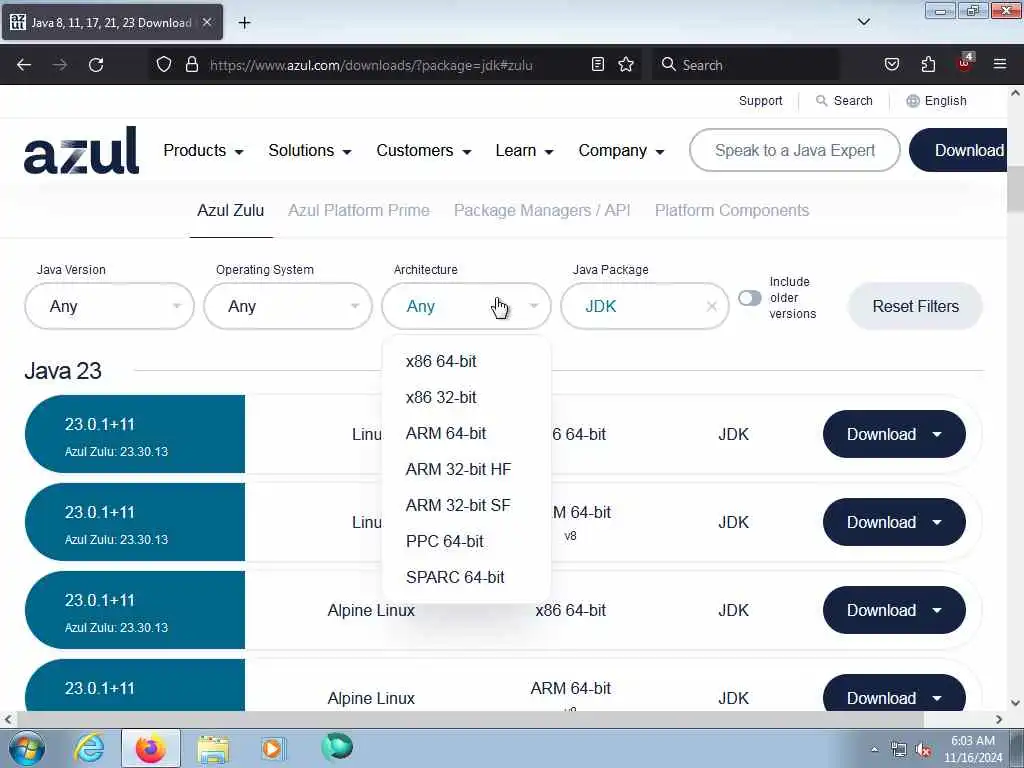
Task: Download Linux ARM 64-bit JDK 23.0.1+11
Action: (894, 522)
